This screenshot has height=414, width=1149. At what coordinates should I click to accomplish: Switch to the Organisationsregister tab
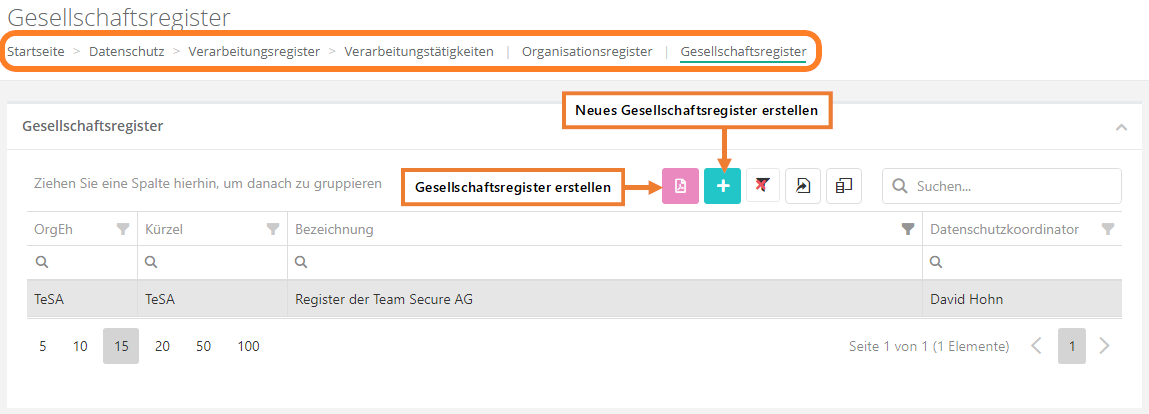click(x=587, y=51)
